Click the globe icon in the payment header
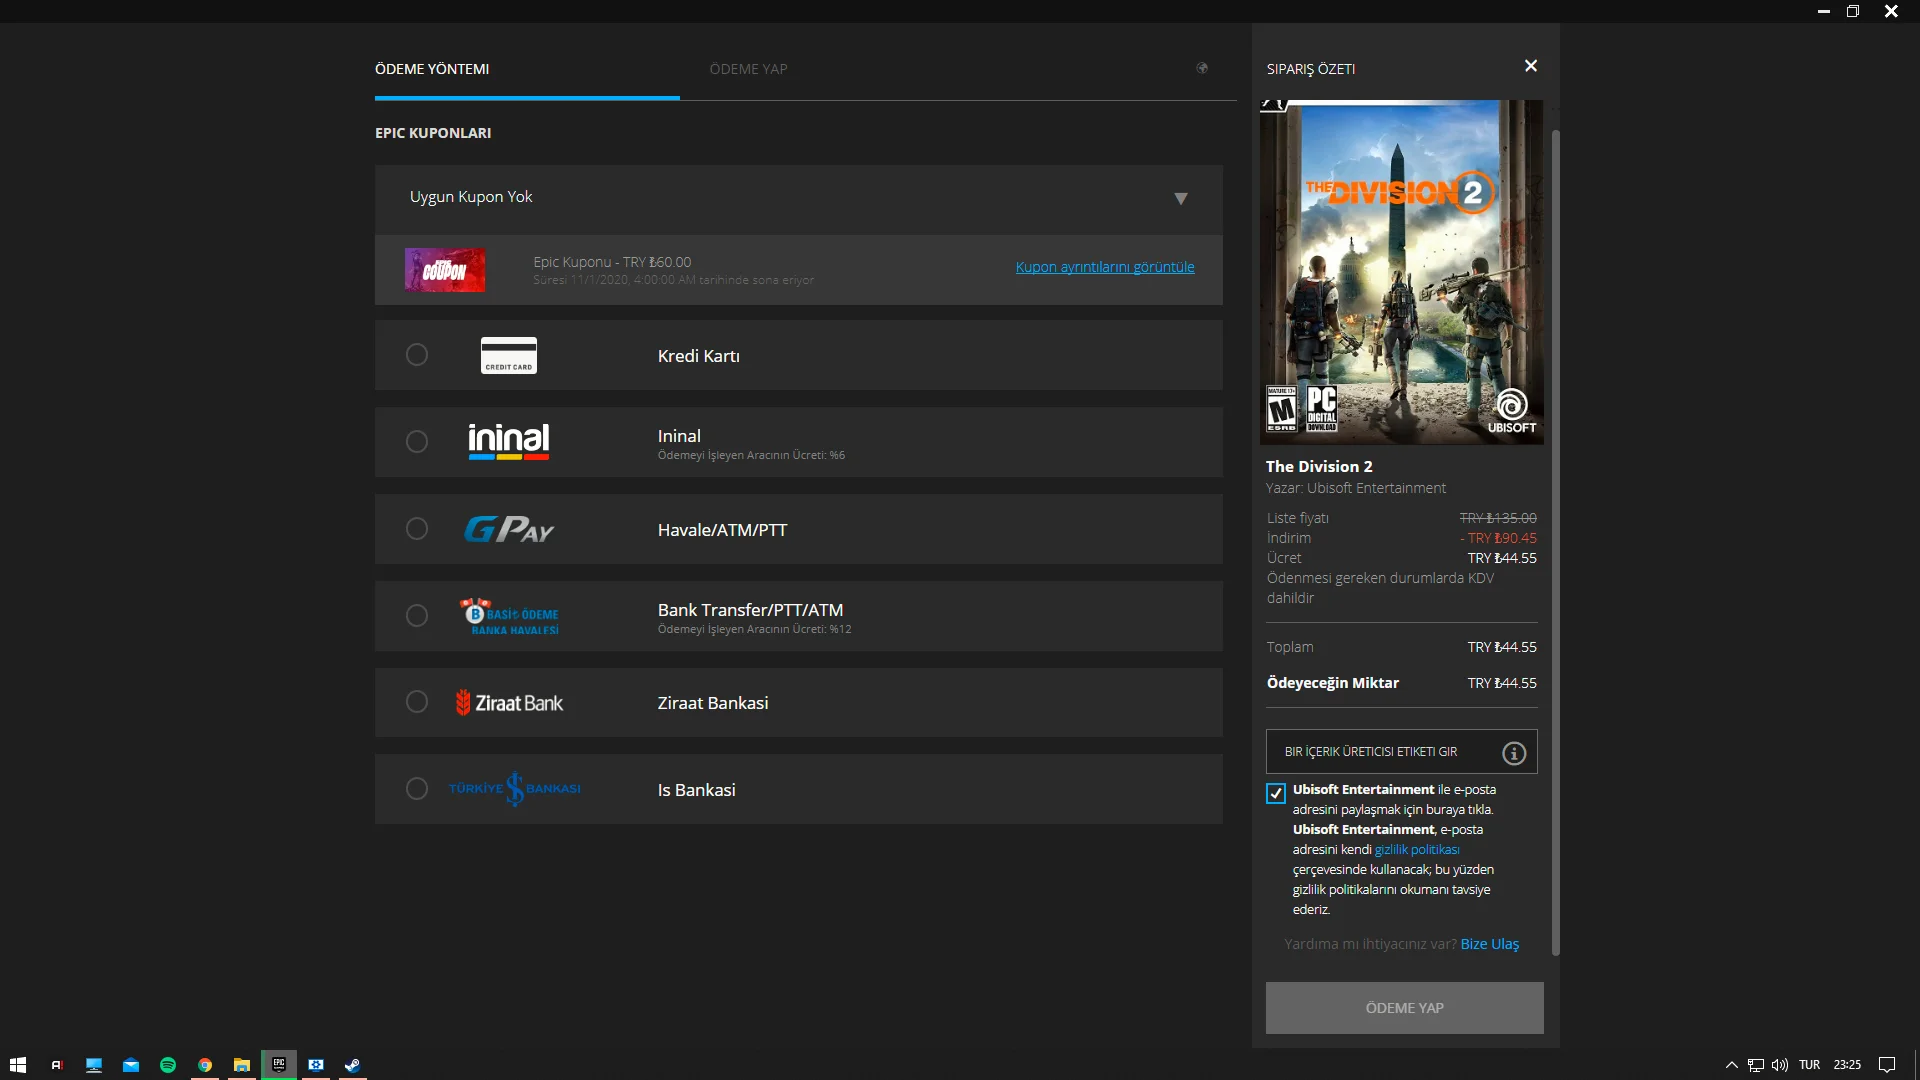 coord(1202,68)
